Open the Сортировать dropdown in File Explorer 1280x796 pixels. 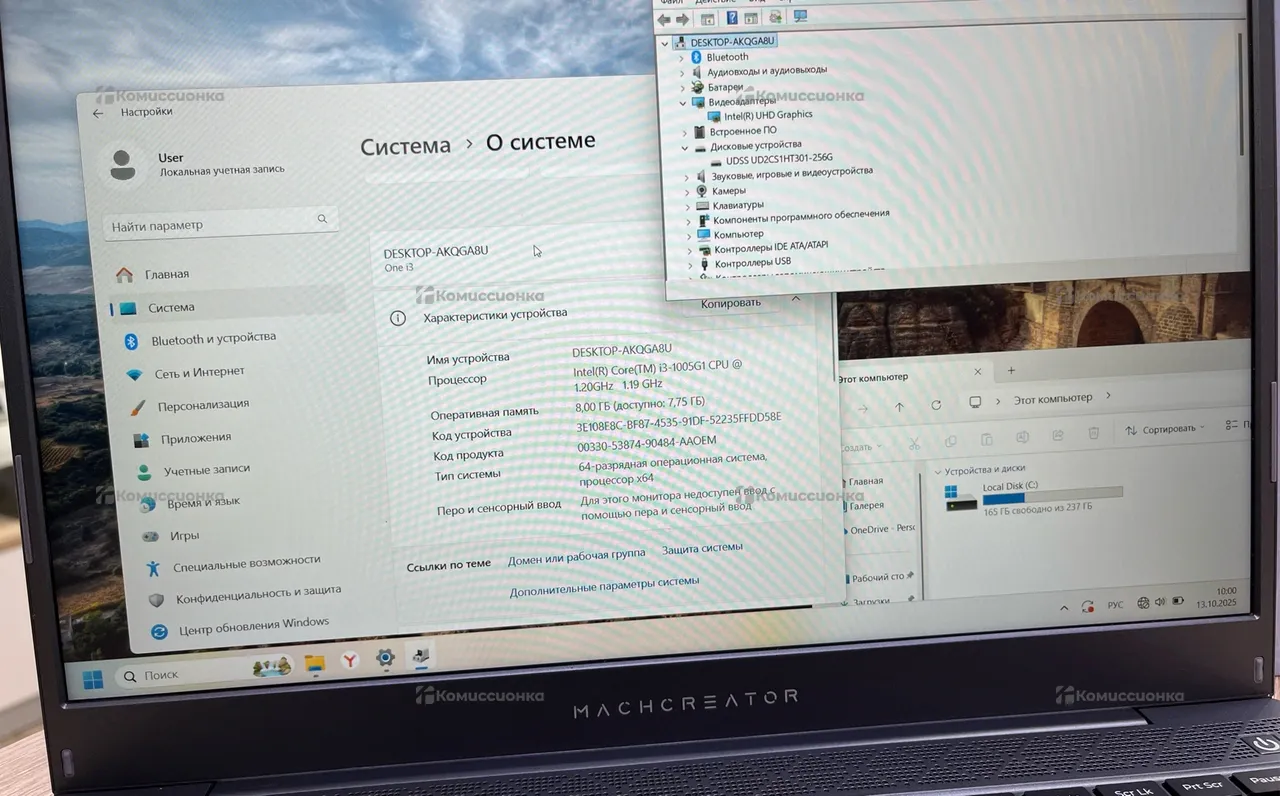(x=1167, y=429)
